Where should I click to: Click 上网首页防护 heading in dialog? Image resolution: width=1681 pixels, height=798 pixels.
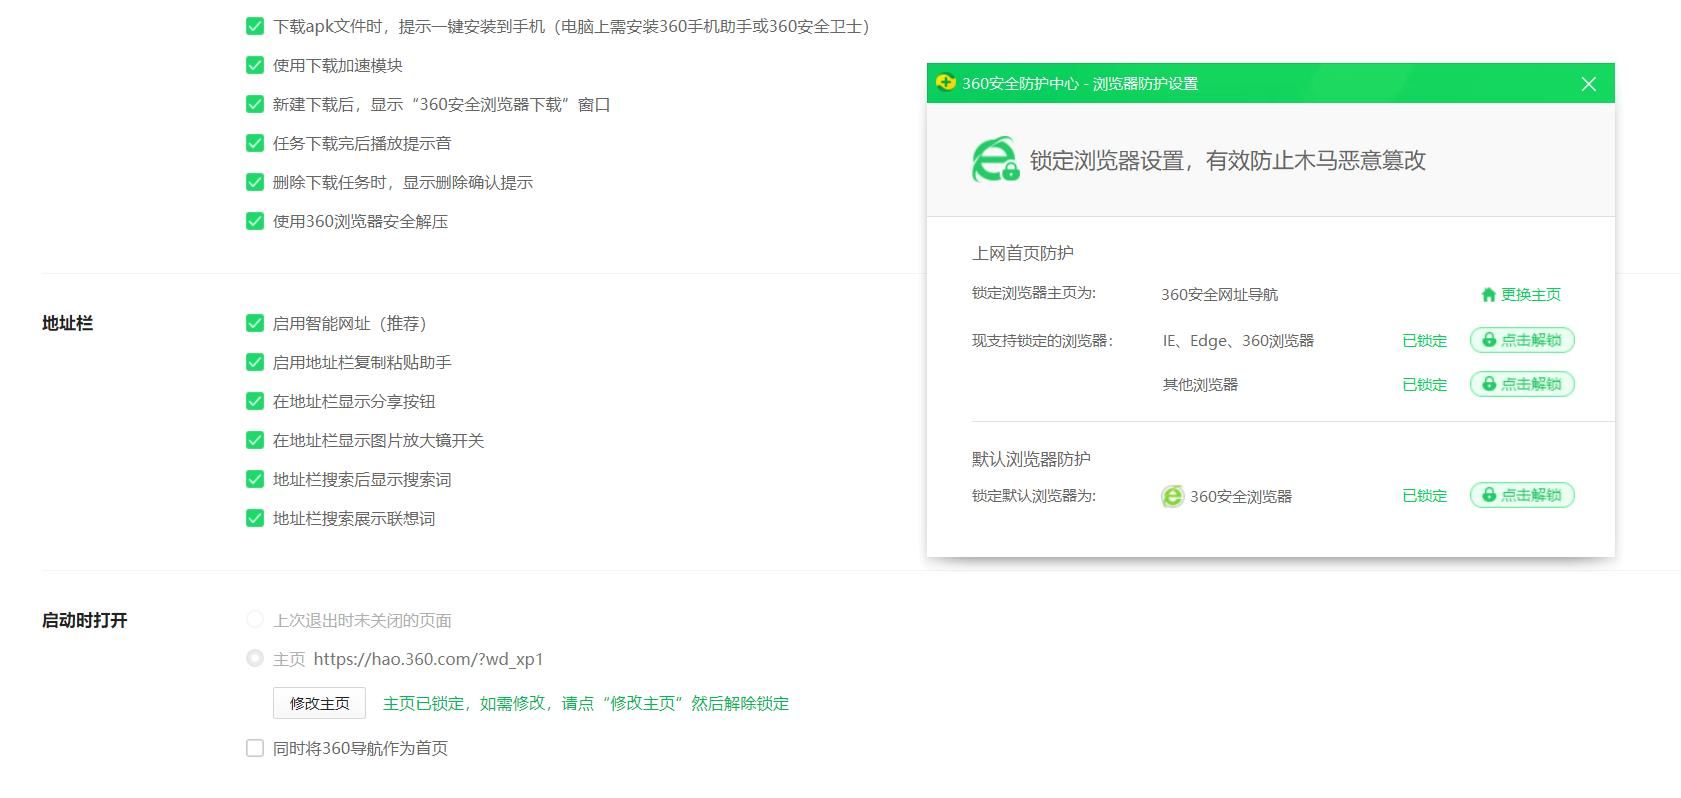click(x=1022, y=253)
